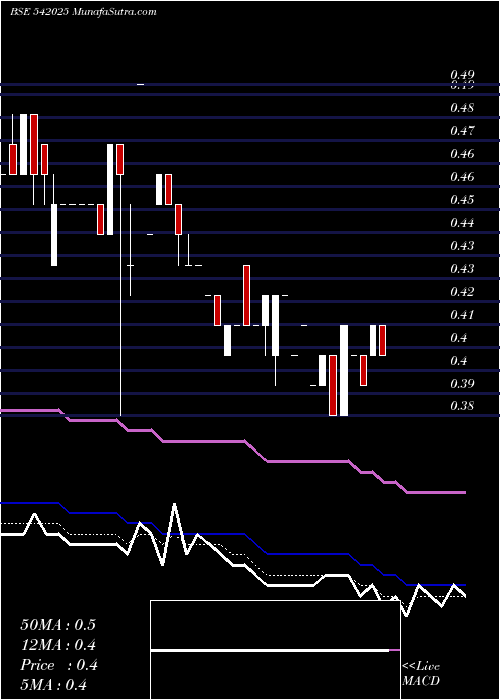Image resolution: width=500 pixels, height=700 pixels.
Task: Select the 50MA : 0.5 reading
Action: 58,625
